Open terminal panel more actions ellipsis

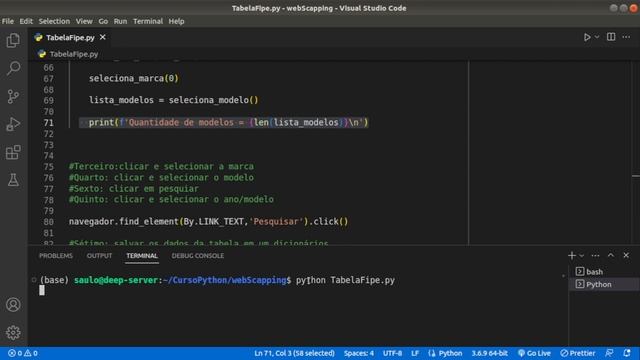(596, 256)
